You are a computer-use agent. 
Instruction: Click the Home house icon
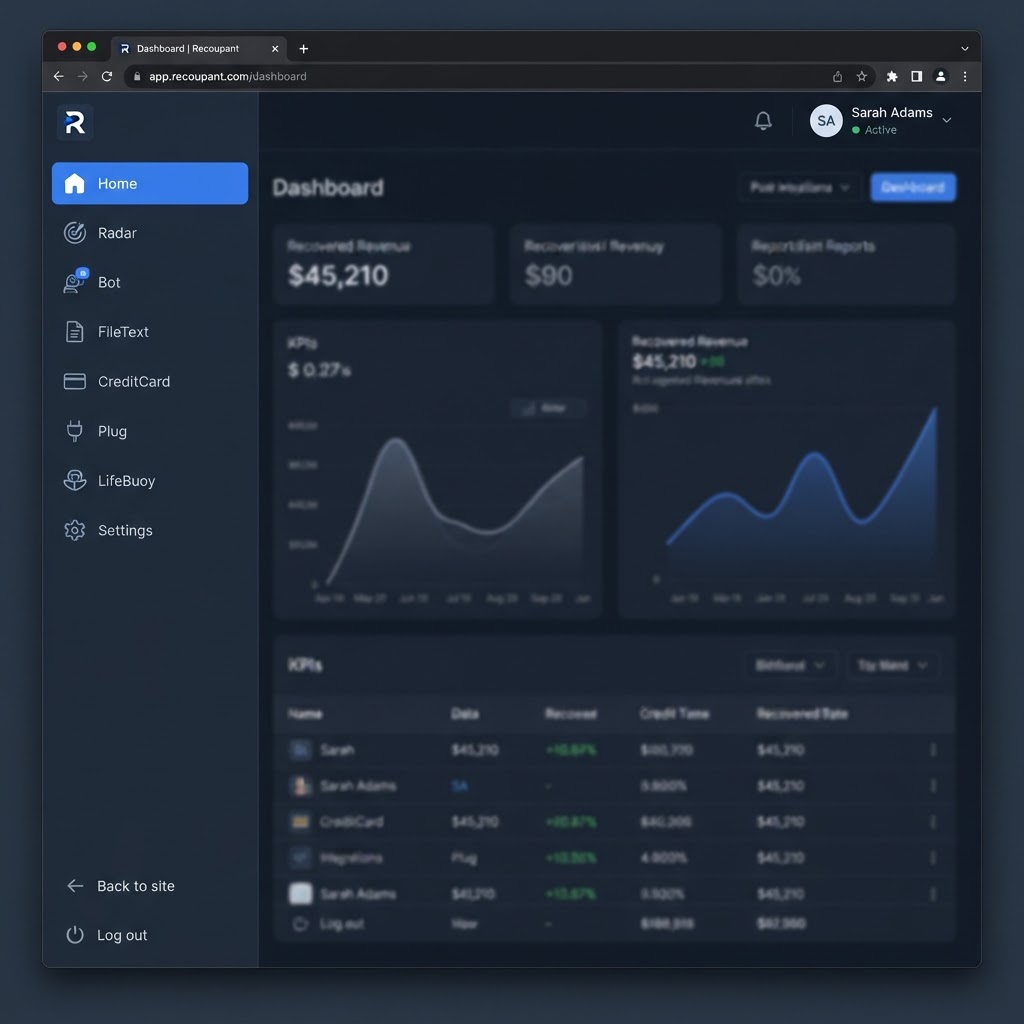coord(75,184)
